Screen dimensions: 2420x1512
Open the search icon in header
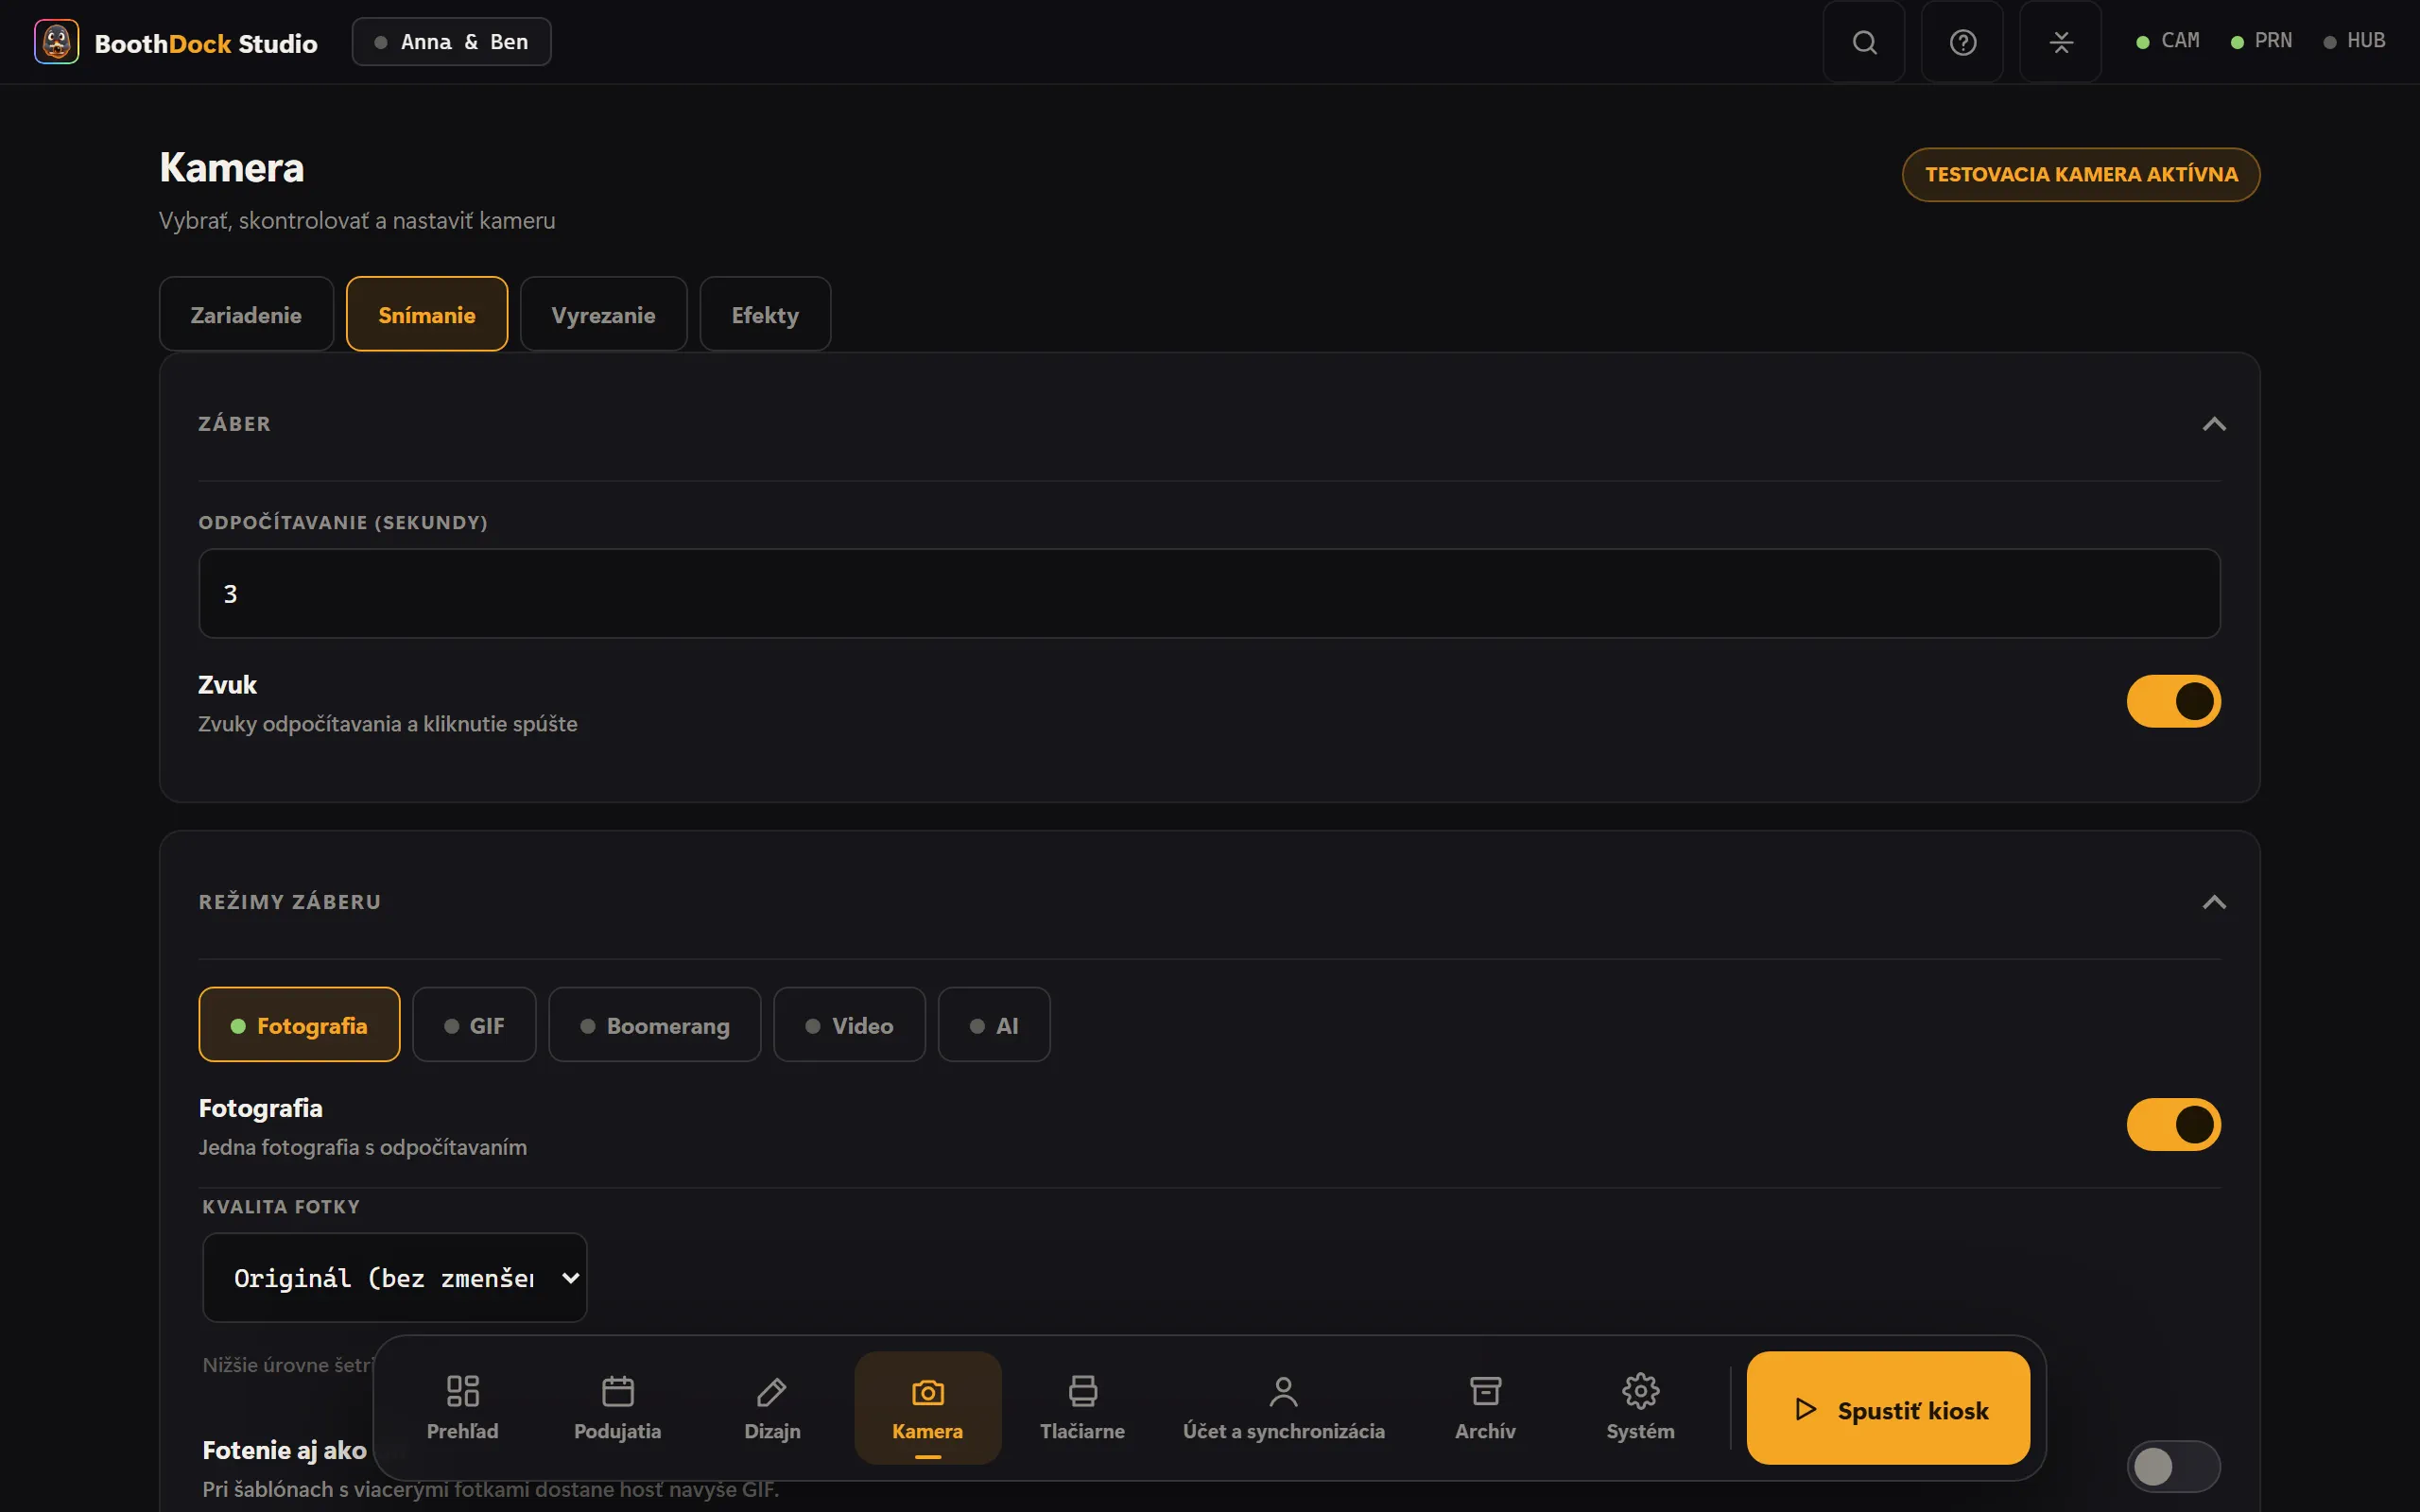pyautogui.click(x=1863, y=42)
